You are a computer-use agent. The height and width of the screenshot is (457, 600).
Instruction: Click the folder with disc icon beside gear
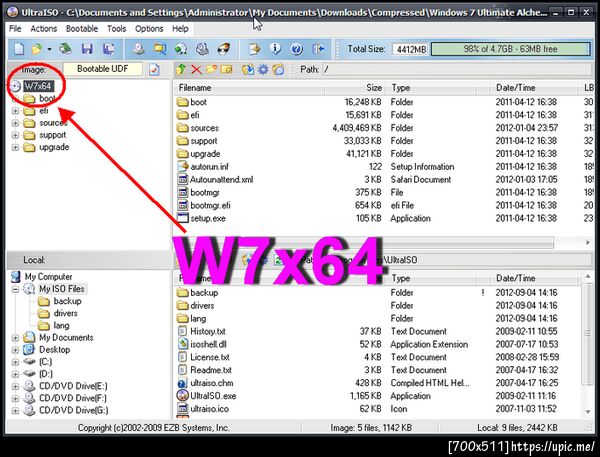[x=278, y=69]
